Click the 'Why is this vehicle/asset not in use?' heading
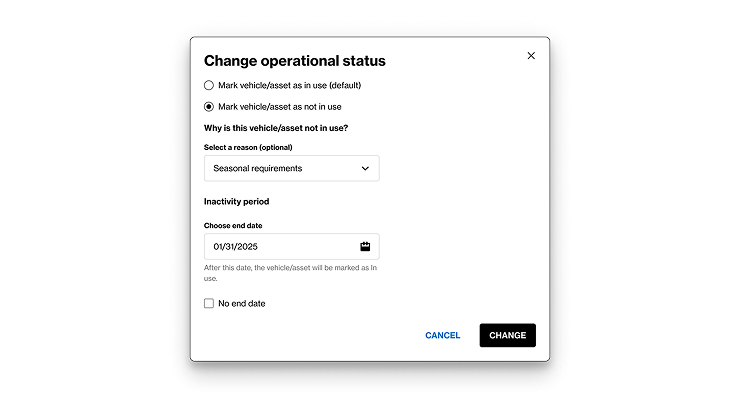 (276, 128)
